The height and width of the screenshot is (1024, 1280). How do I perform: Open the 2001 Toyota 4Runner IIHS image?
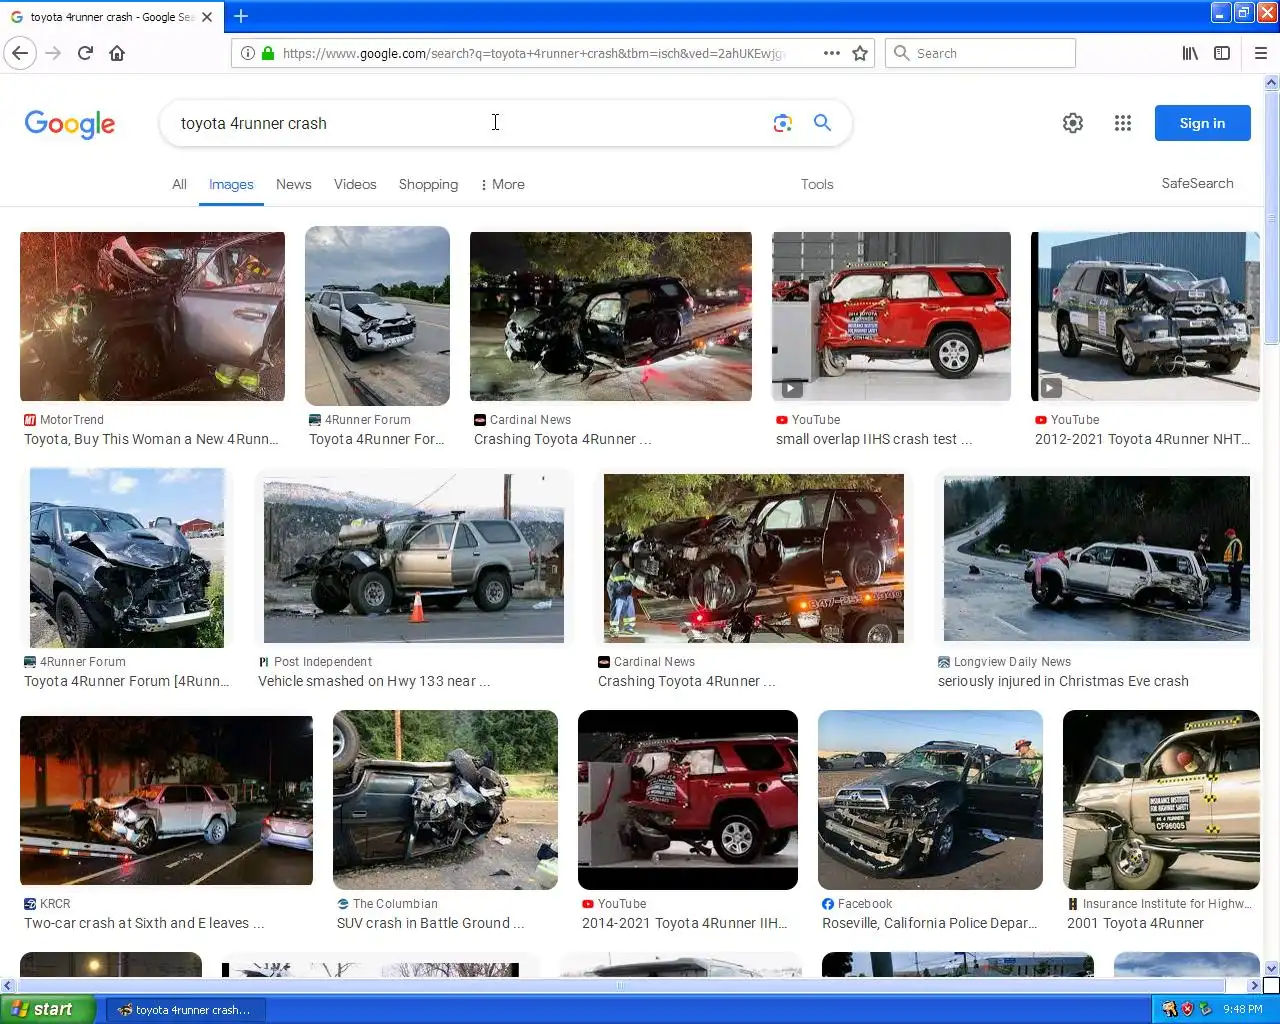pyautogui.click(x=1161, y=800)
